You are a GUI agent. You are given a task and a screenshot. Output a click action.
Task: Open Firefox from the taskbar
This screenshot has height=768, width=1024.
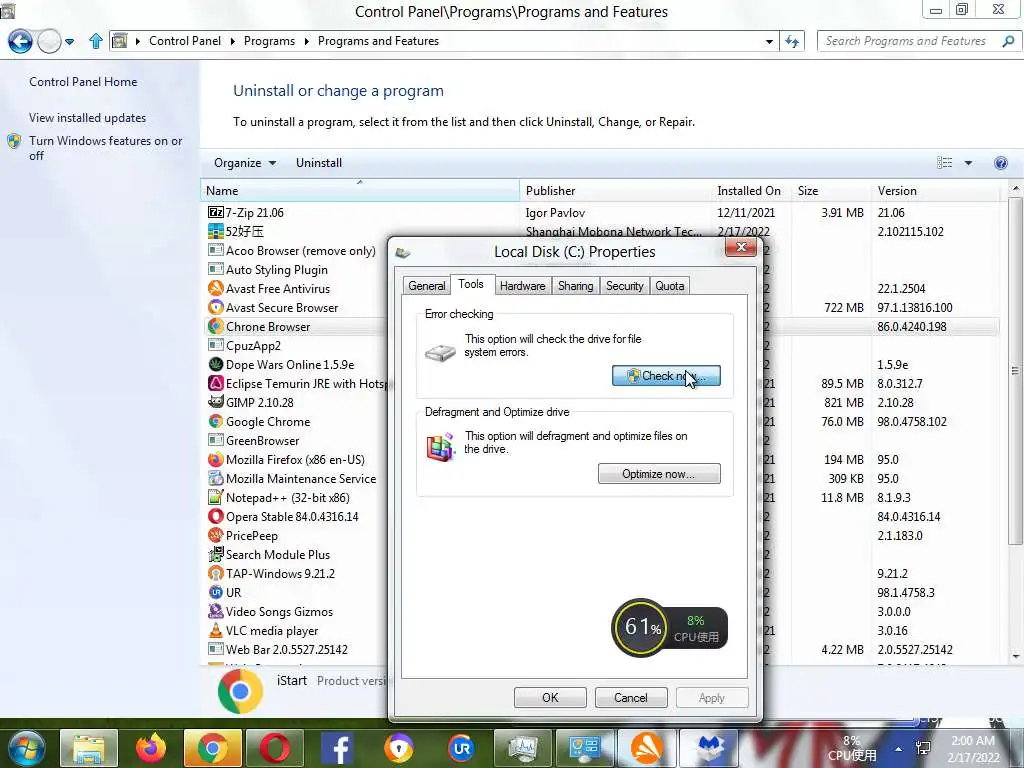tap(151, 748)
